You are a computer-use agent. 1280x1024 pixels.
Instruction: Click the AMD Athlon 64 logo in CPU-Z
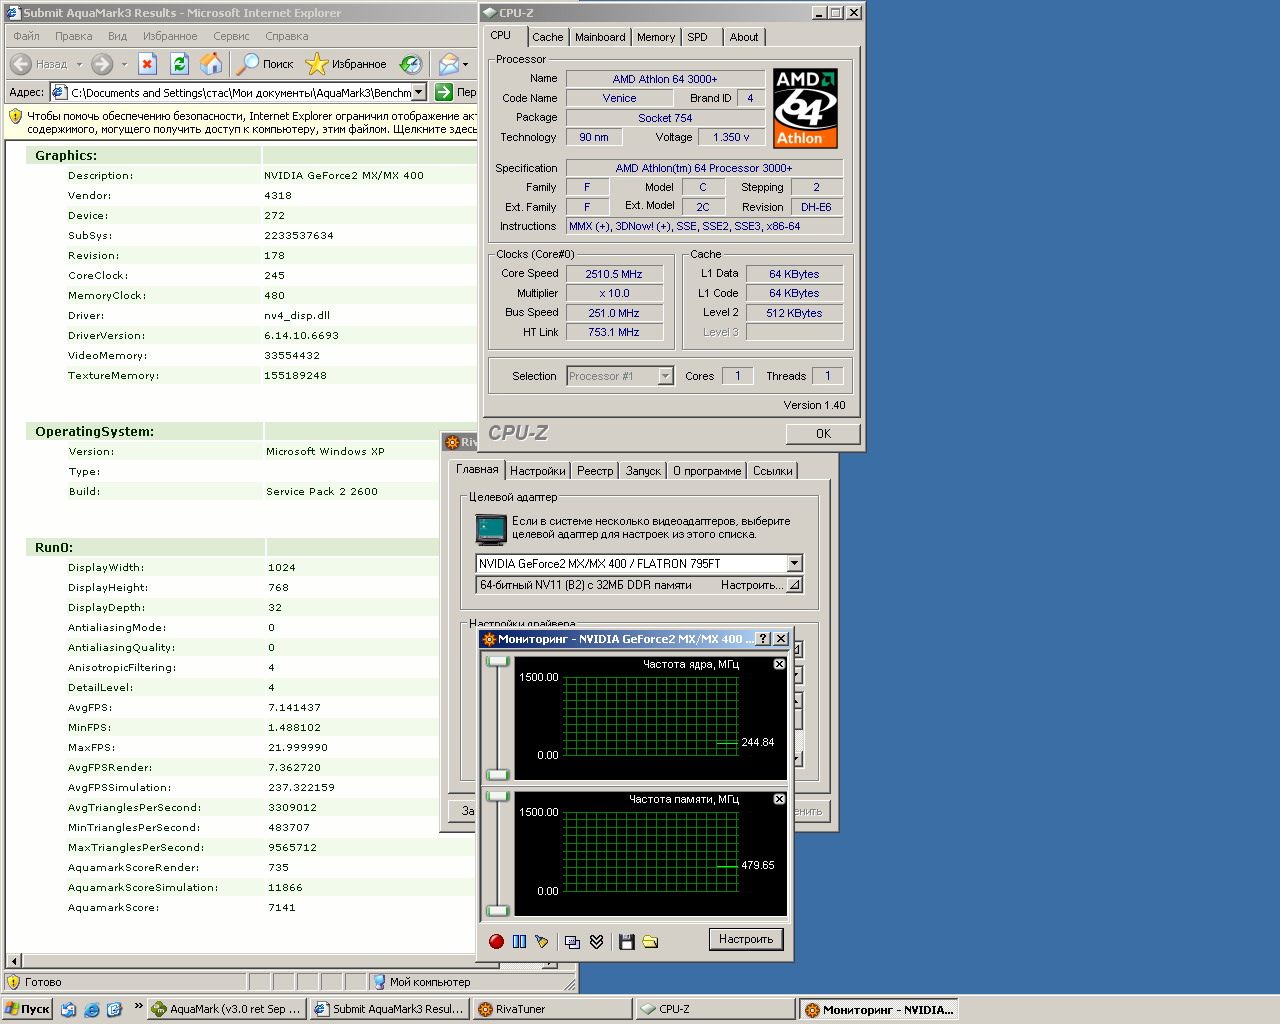coord(805,108)
